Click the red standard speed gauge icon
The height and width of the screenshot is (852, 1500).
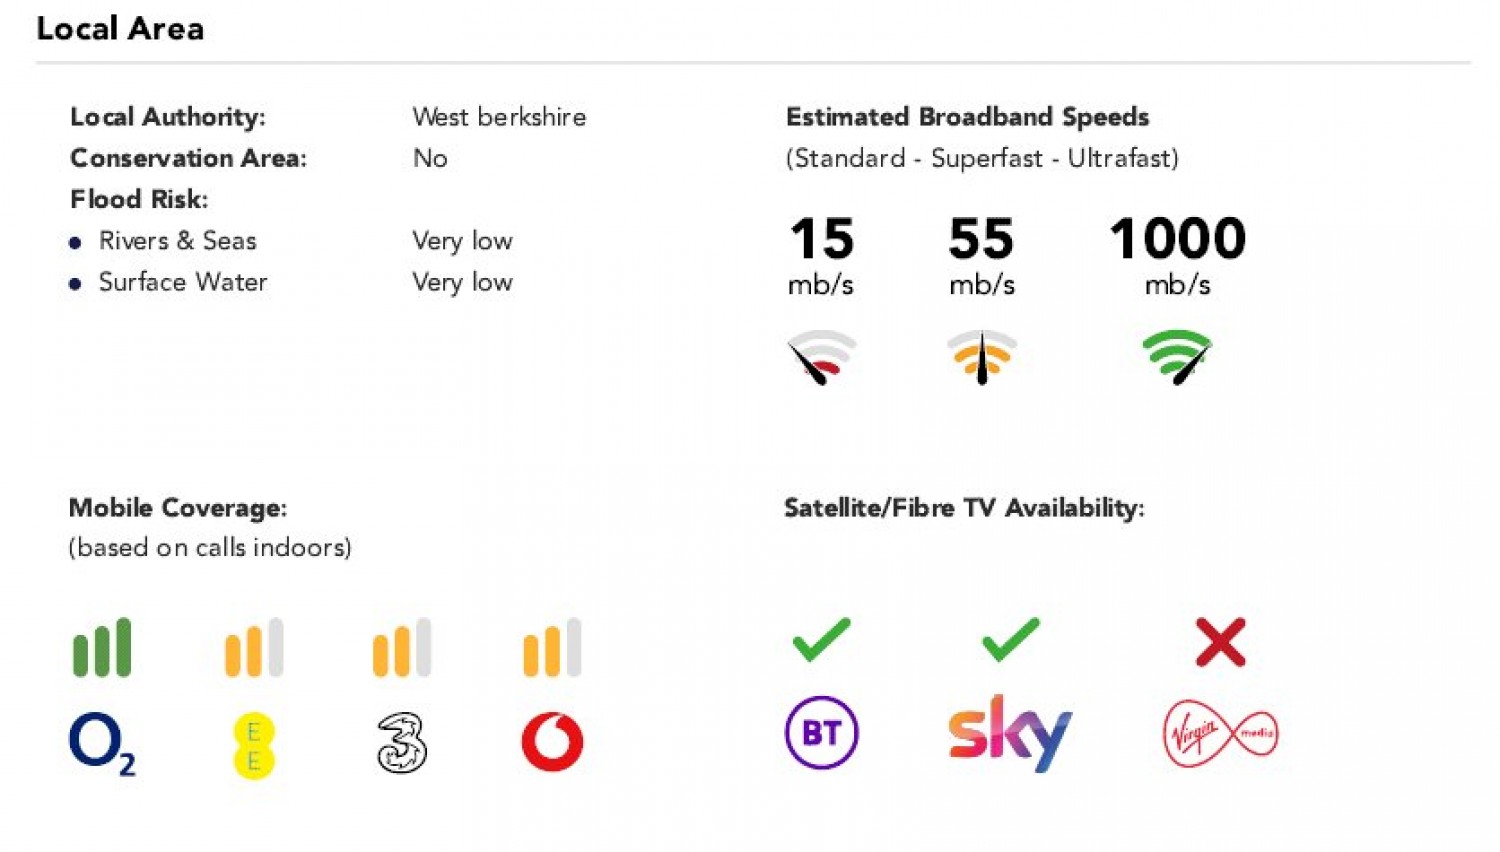tap(821, 356)
